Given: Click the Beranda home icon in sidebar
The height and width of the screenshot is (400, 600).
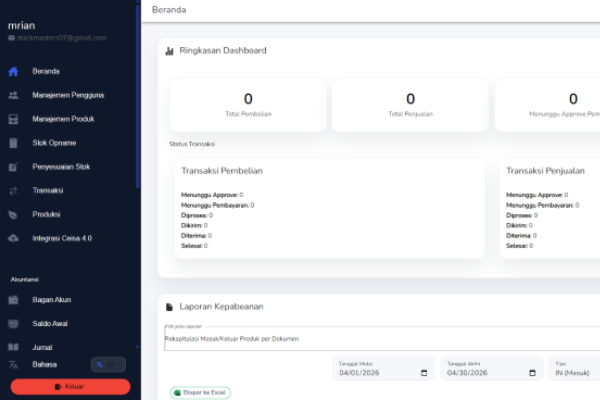Looking at the screenshot, I should tap(13, 71).
